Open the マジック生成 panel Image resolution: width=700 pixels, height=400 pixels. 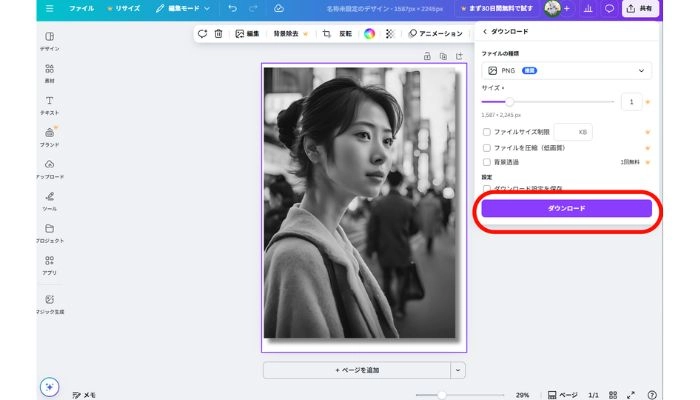50,304
